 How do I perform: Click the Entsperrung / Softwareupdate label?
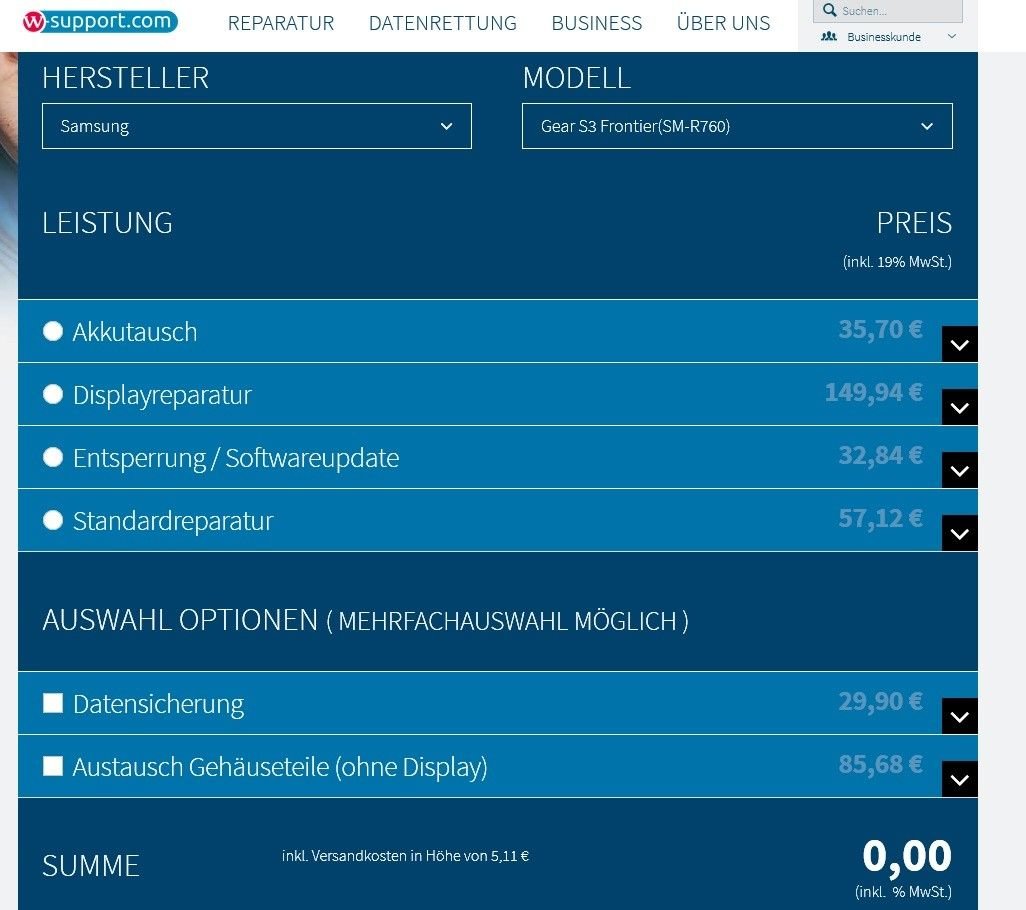(x=236, y=458)
